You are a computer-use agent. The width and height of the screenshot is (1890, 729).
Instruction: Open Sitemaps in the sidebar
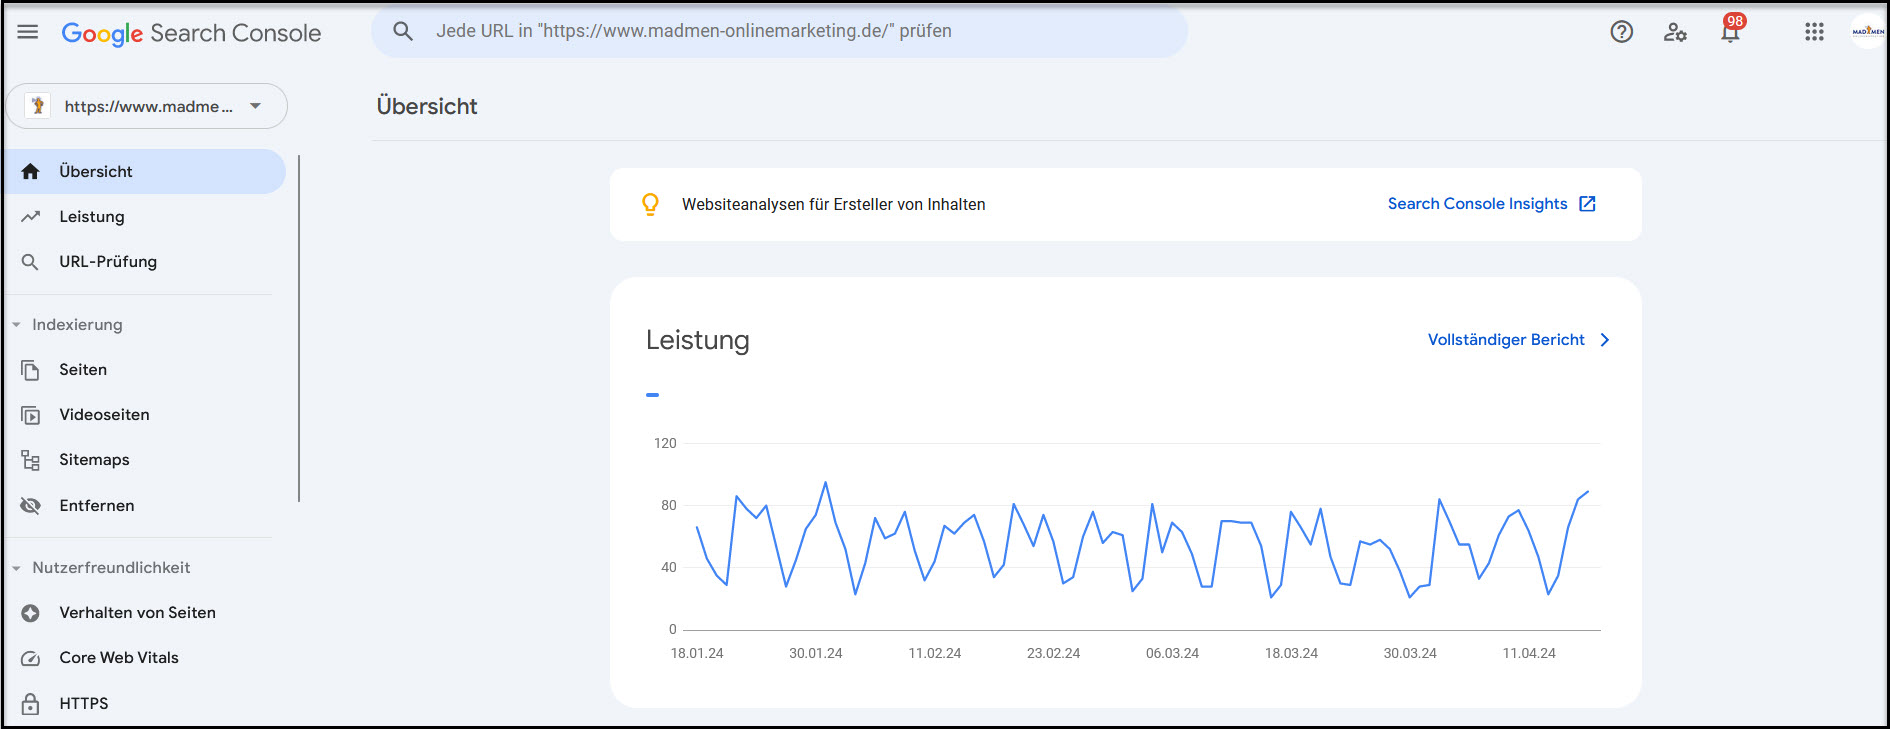[94, 460]
